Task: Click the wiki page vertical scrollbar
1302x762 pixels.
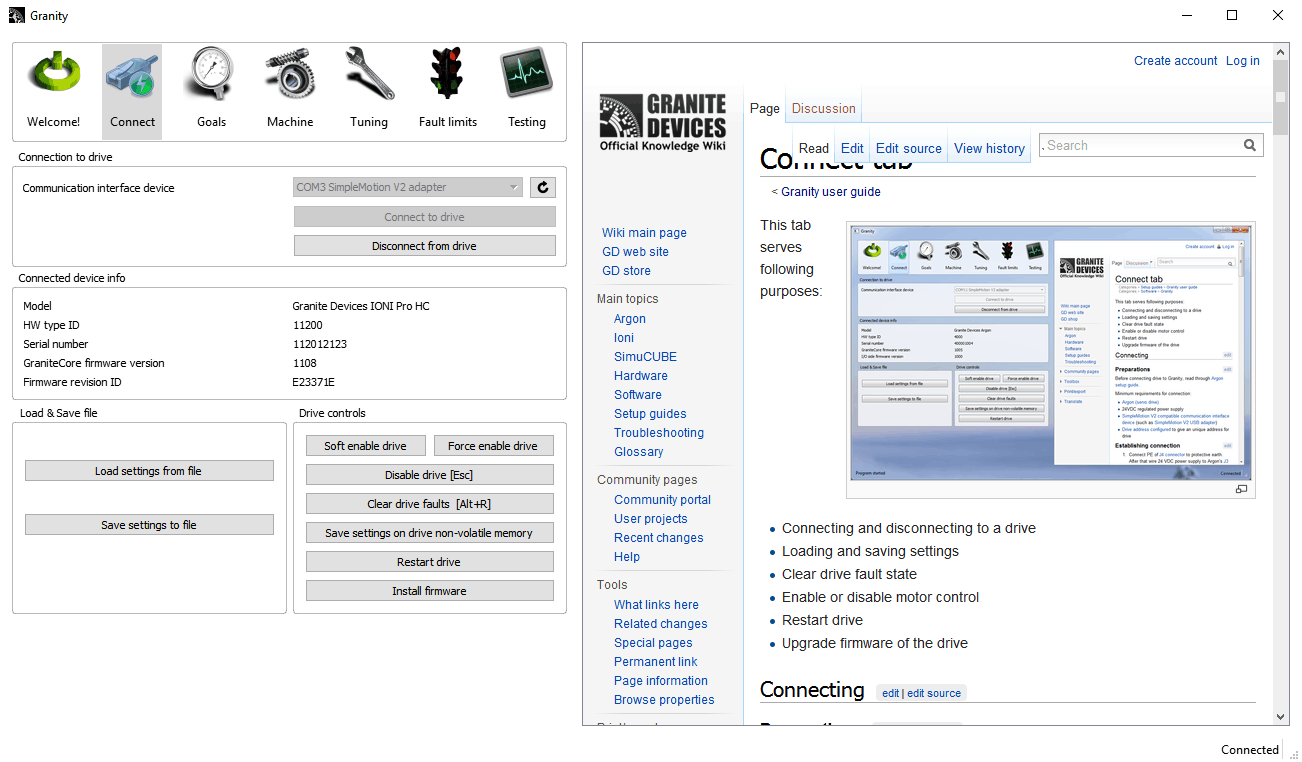Action: [1280, 384]
